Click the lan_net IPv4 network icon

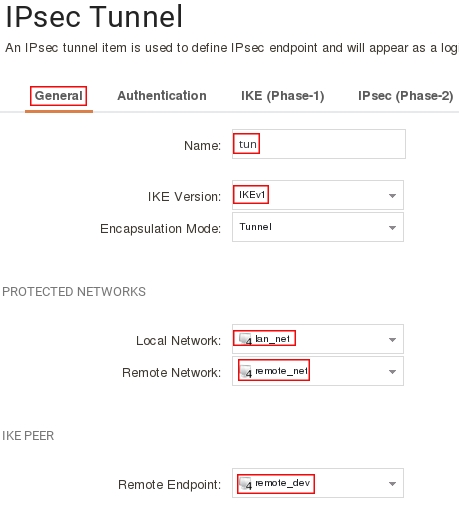tap(246, 339)
